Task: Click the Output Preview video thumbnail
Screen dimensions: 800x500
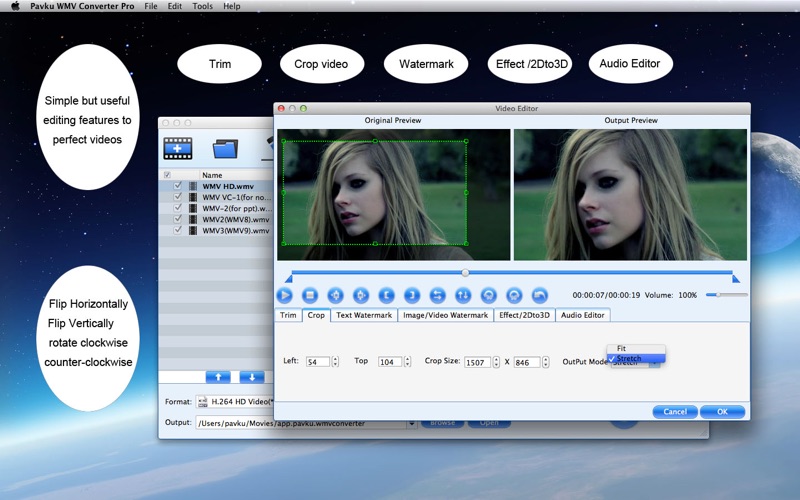Action: click(x=630, y=194)
